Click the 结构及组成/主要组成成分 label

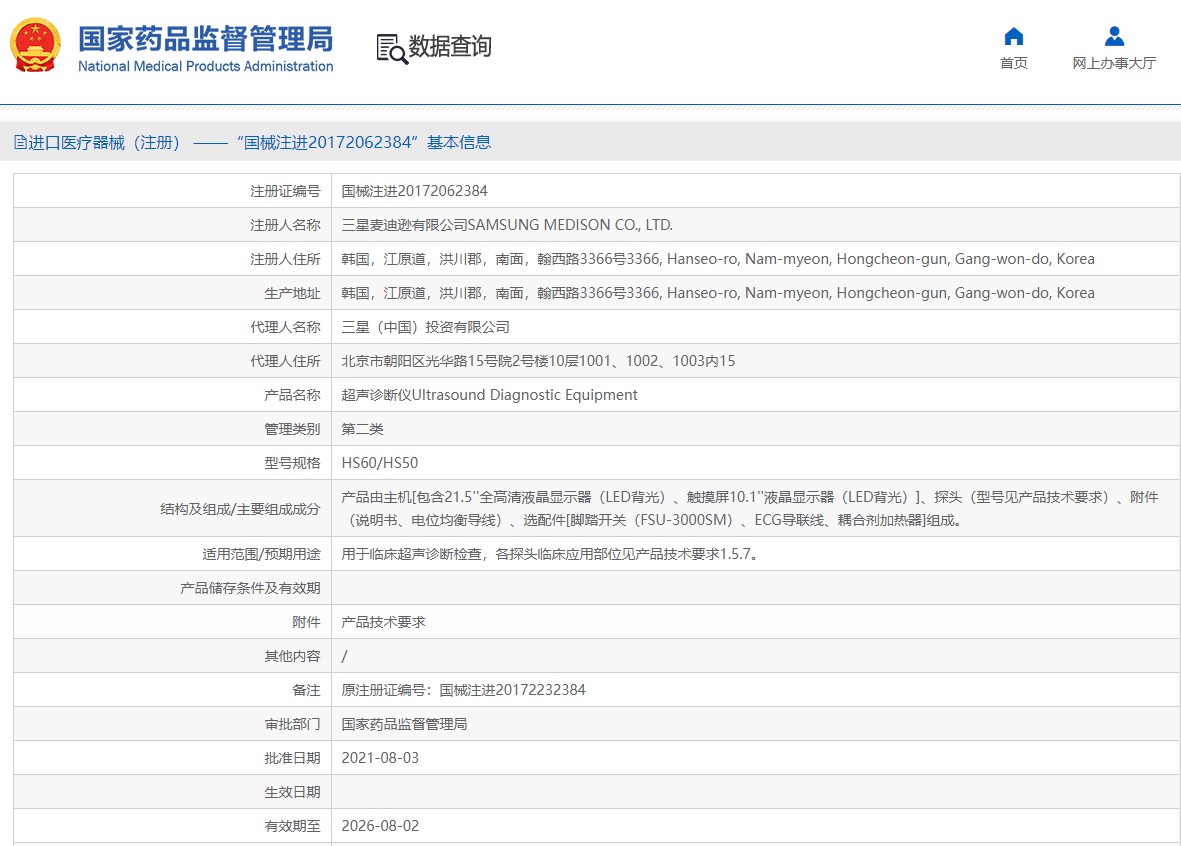[240, 509]
